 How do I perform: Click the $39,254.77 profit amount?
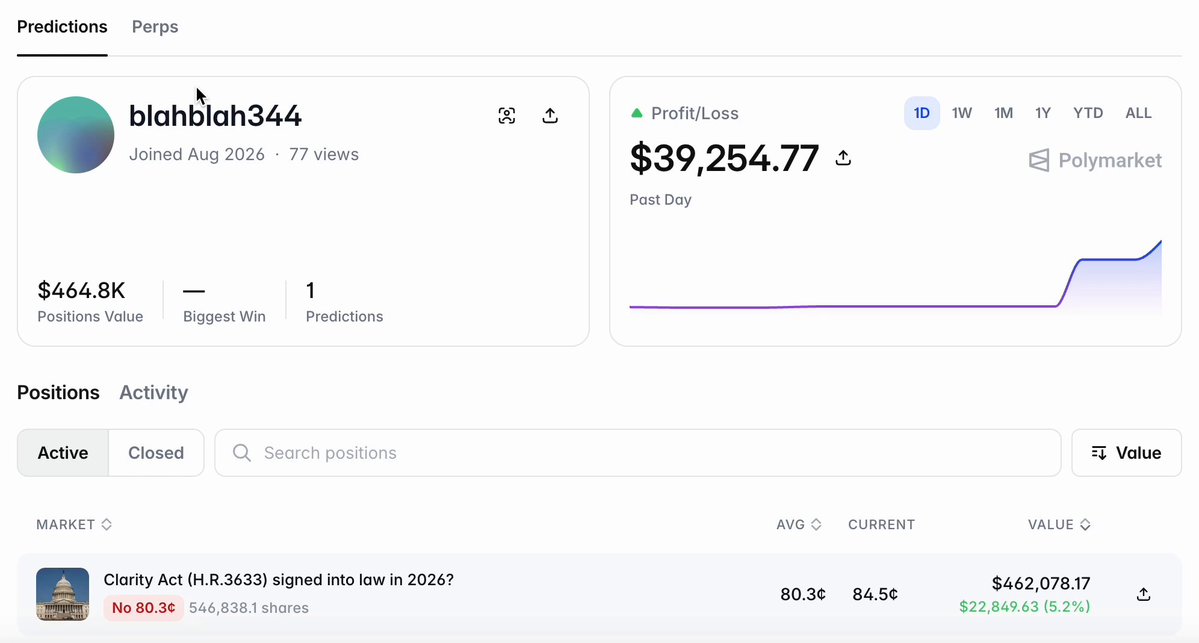[x=724, y=158]
